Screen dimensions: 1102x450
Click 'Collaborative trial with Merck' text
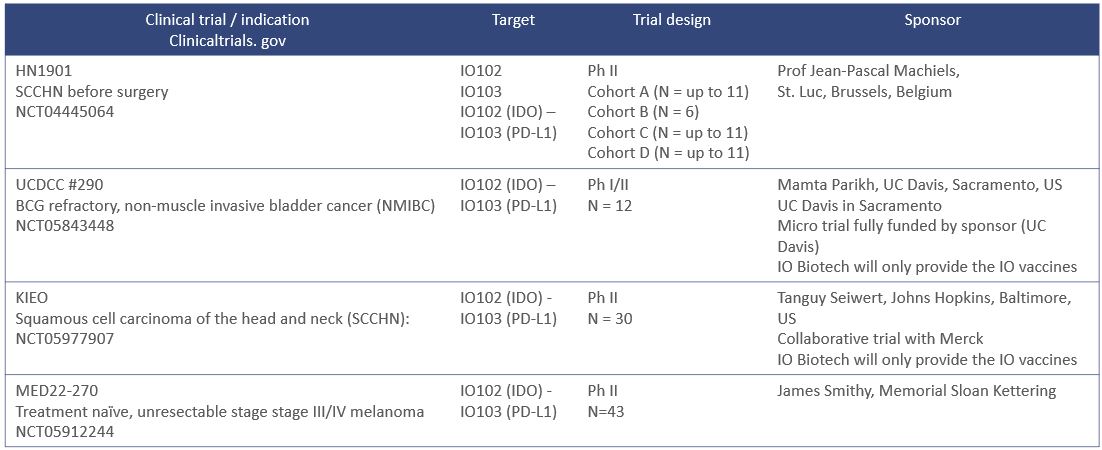[880, 339]
